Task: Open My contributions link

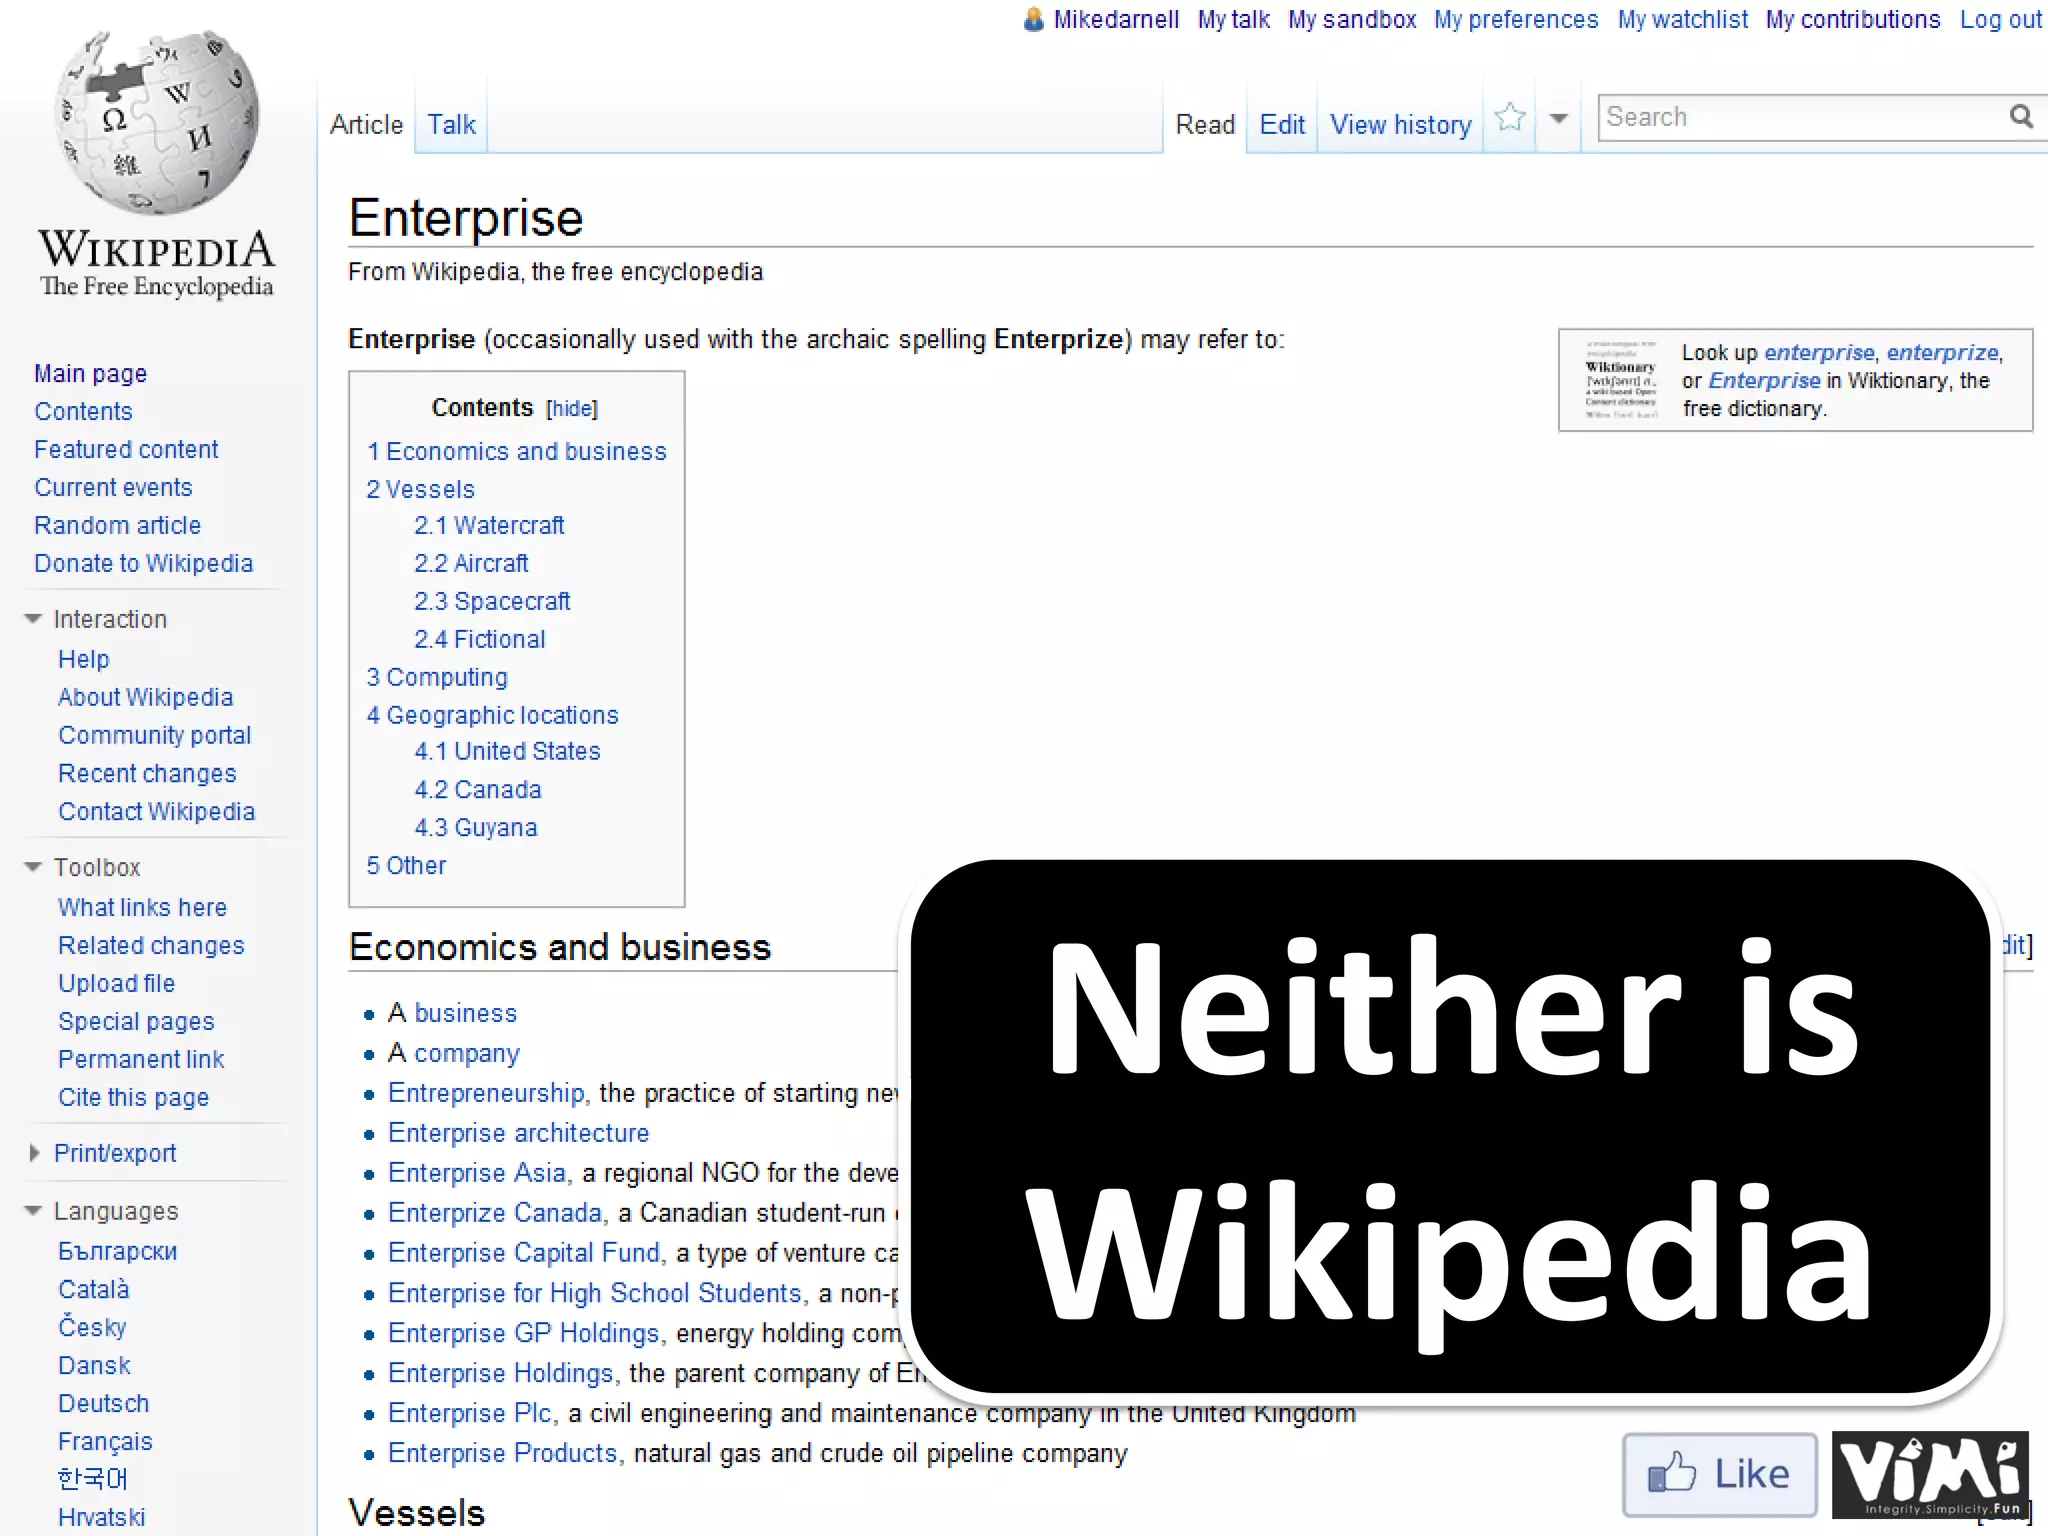Action: point(1853,19)
